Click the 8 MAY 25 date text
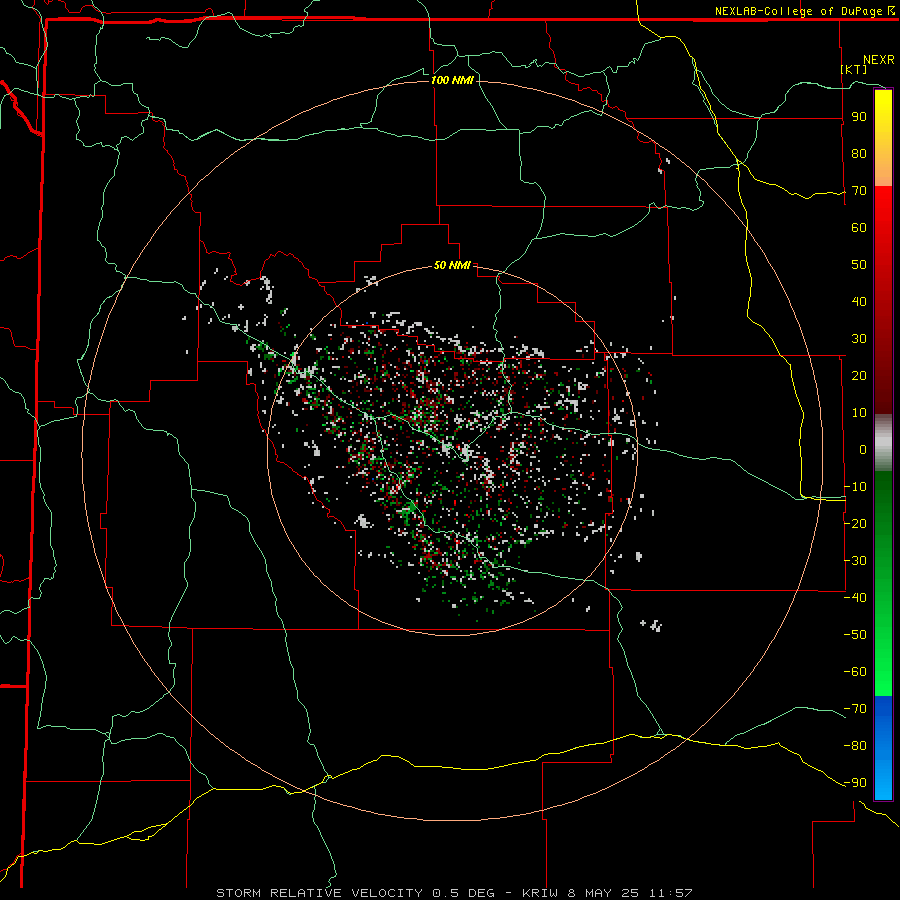This screenshot has height=900, width=900. click(604, 893)
